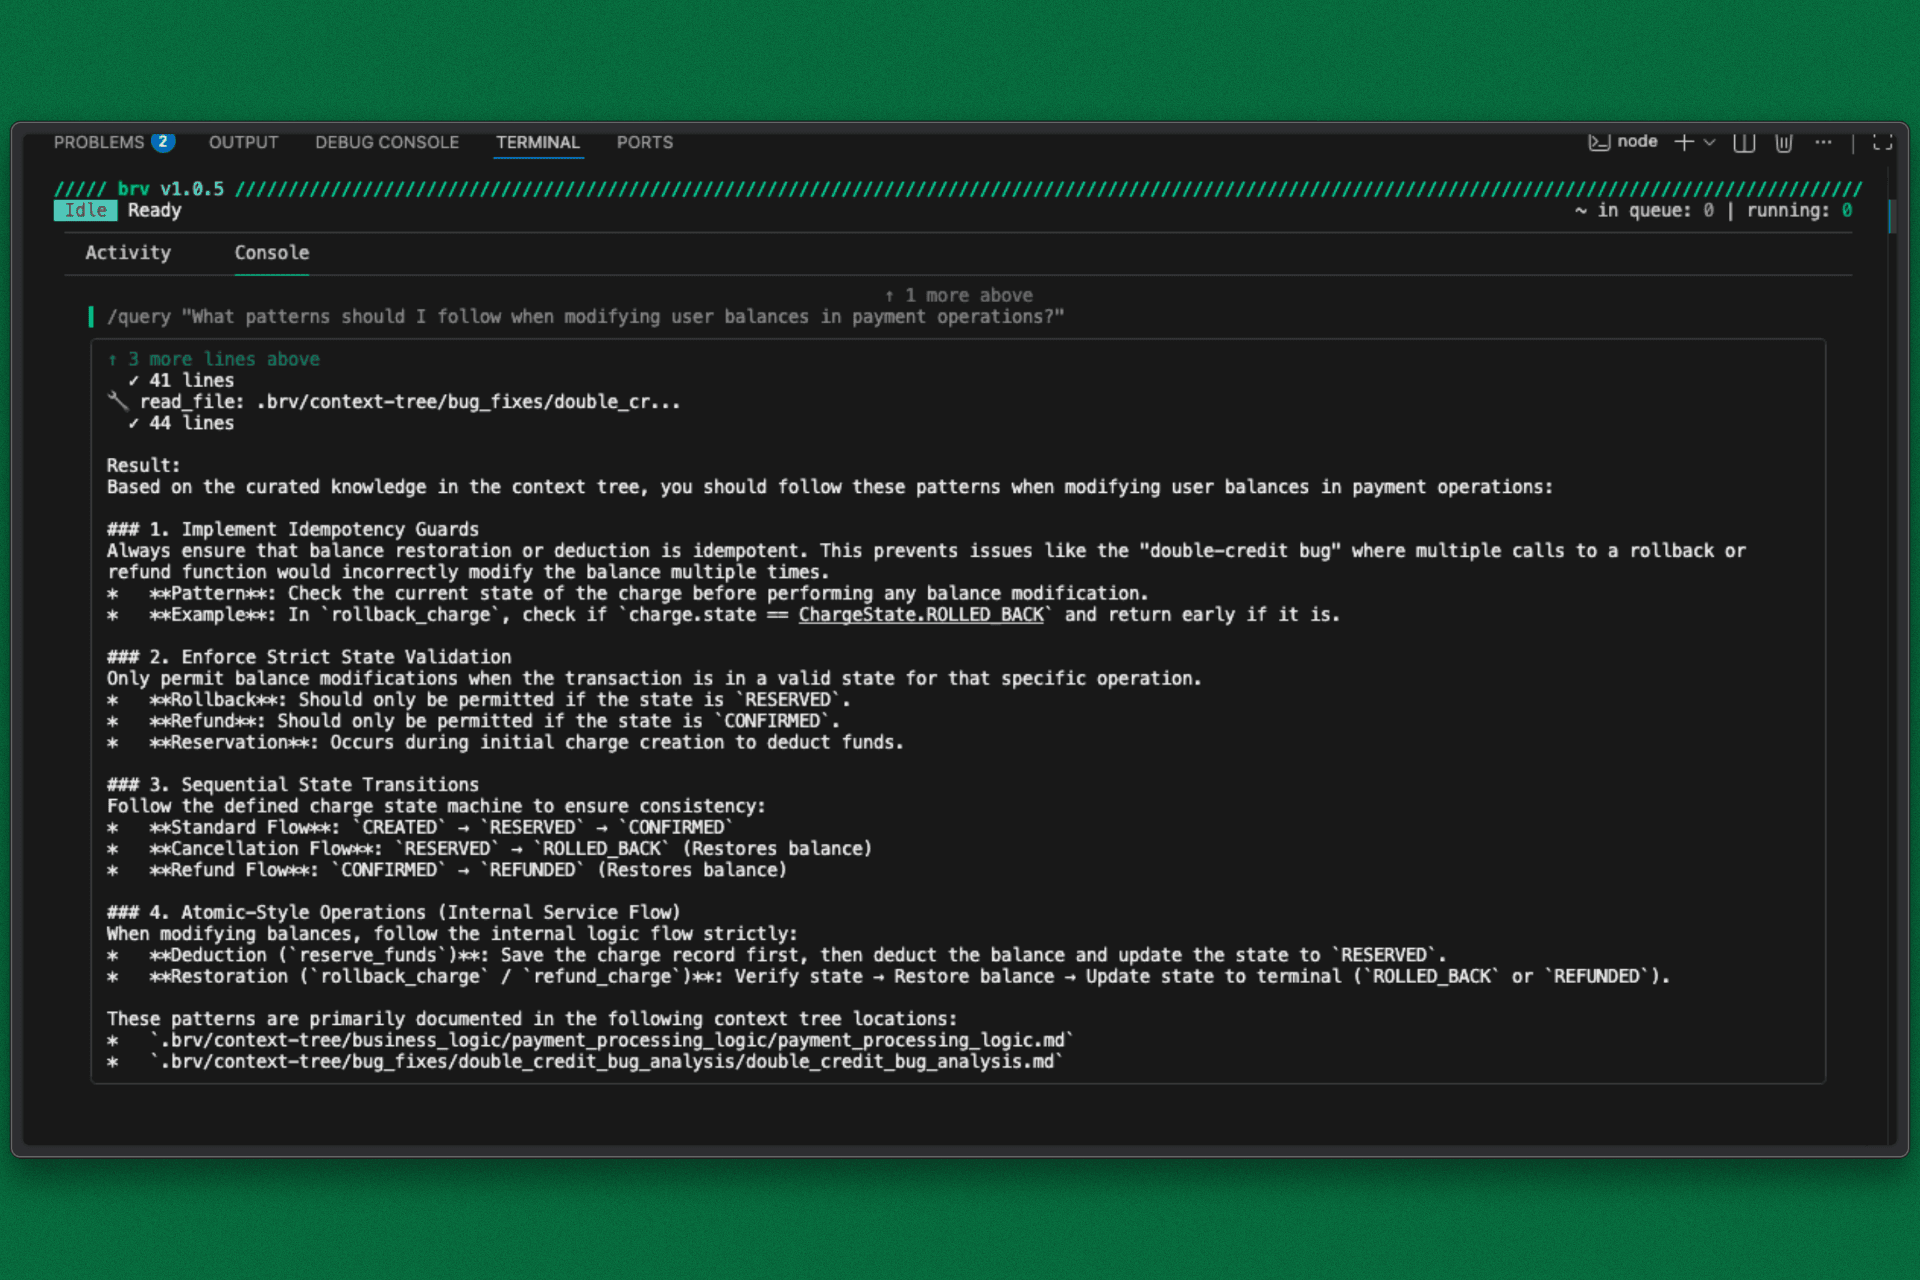This screenshot has width=1920, height=1280.
Task: Switch to the Problems tab
Action: tap(99, 142)
